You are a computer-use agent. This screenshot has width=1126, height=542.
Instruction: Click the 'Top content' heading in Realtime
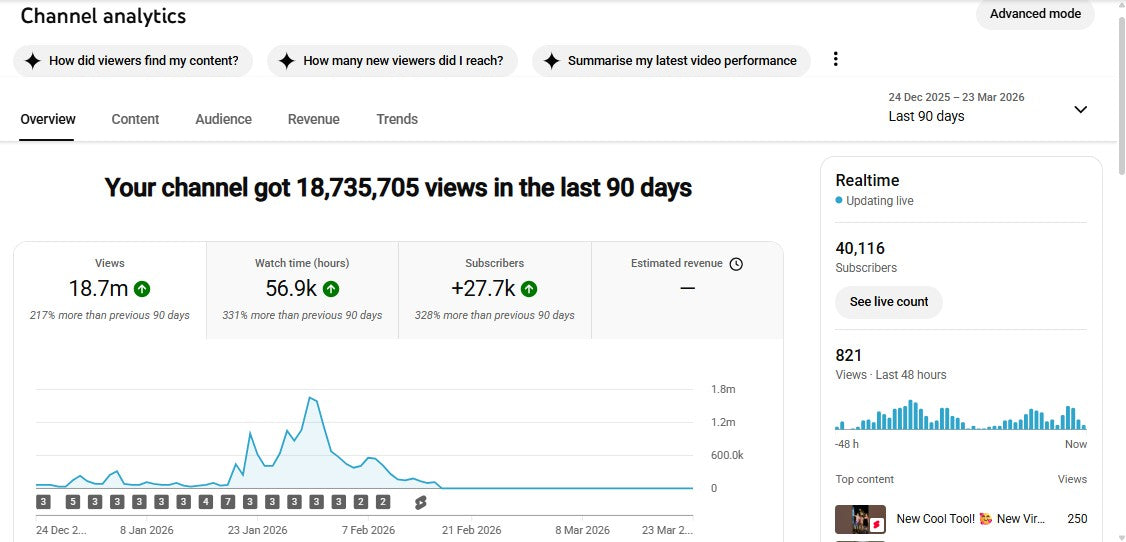[865, 480]
